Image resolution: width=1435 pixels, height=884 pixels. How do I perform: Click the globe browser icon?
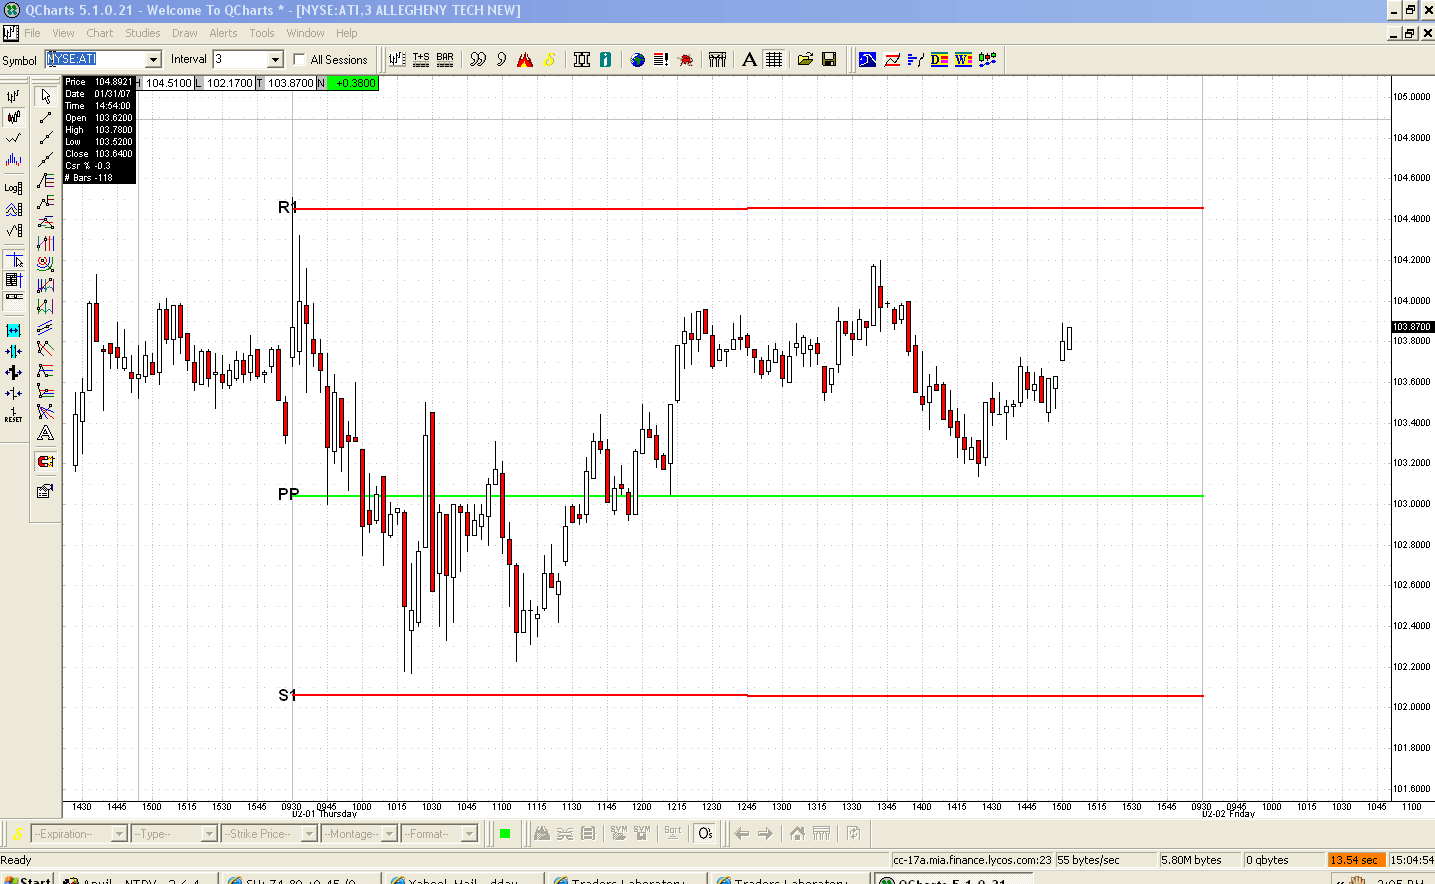pos(638,60)
